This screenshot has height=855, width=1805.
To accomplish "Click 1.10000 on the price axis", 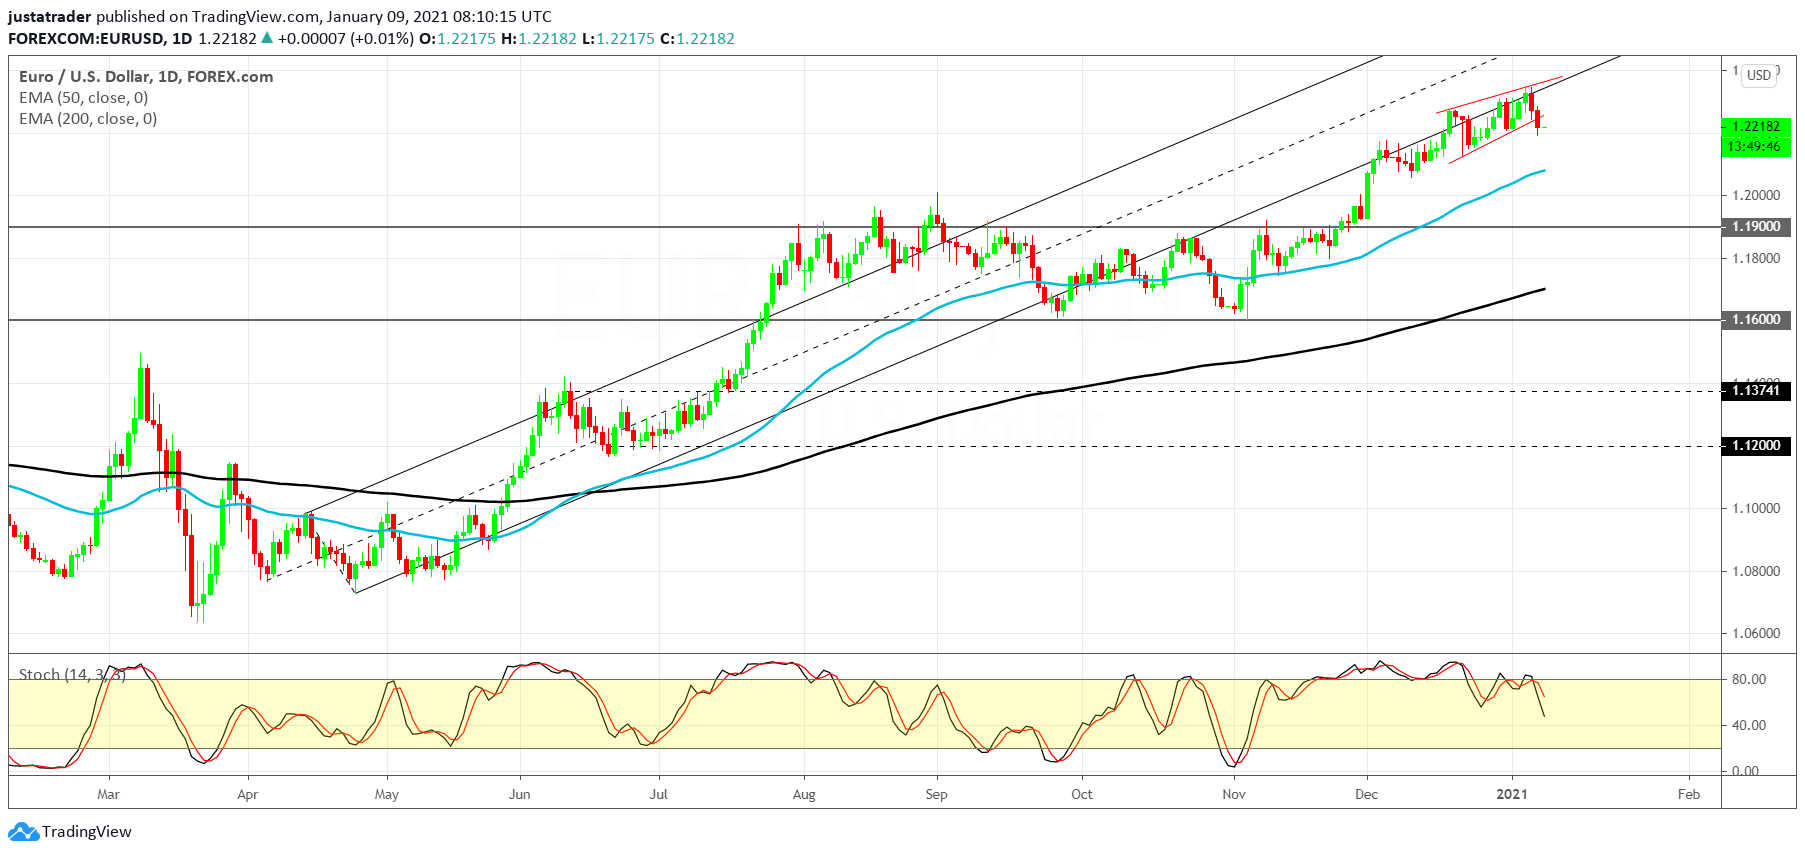I will coord(1756,508).
